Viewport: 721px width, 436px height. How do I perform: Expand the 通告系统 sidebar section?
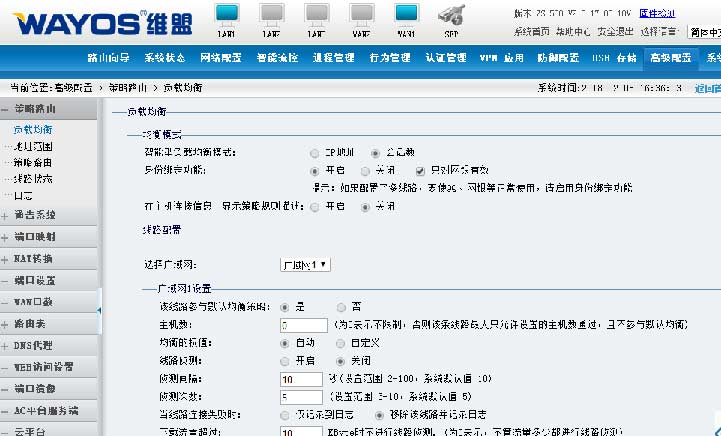(48, 215)
